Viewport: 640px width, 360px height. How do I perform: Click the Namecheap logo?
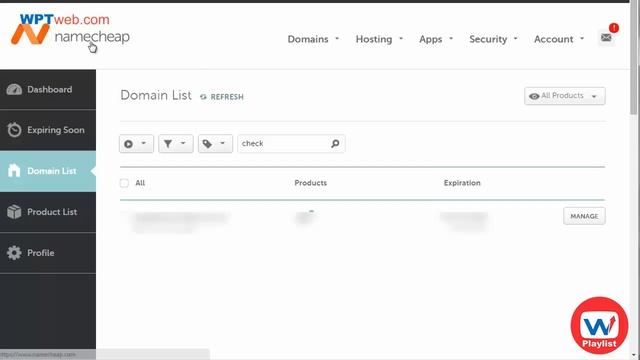tap(70, 34)
